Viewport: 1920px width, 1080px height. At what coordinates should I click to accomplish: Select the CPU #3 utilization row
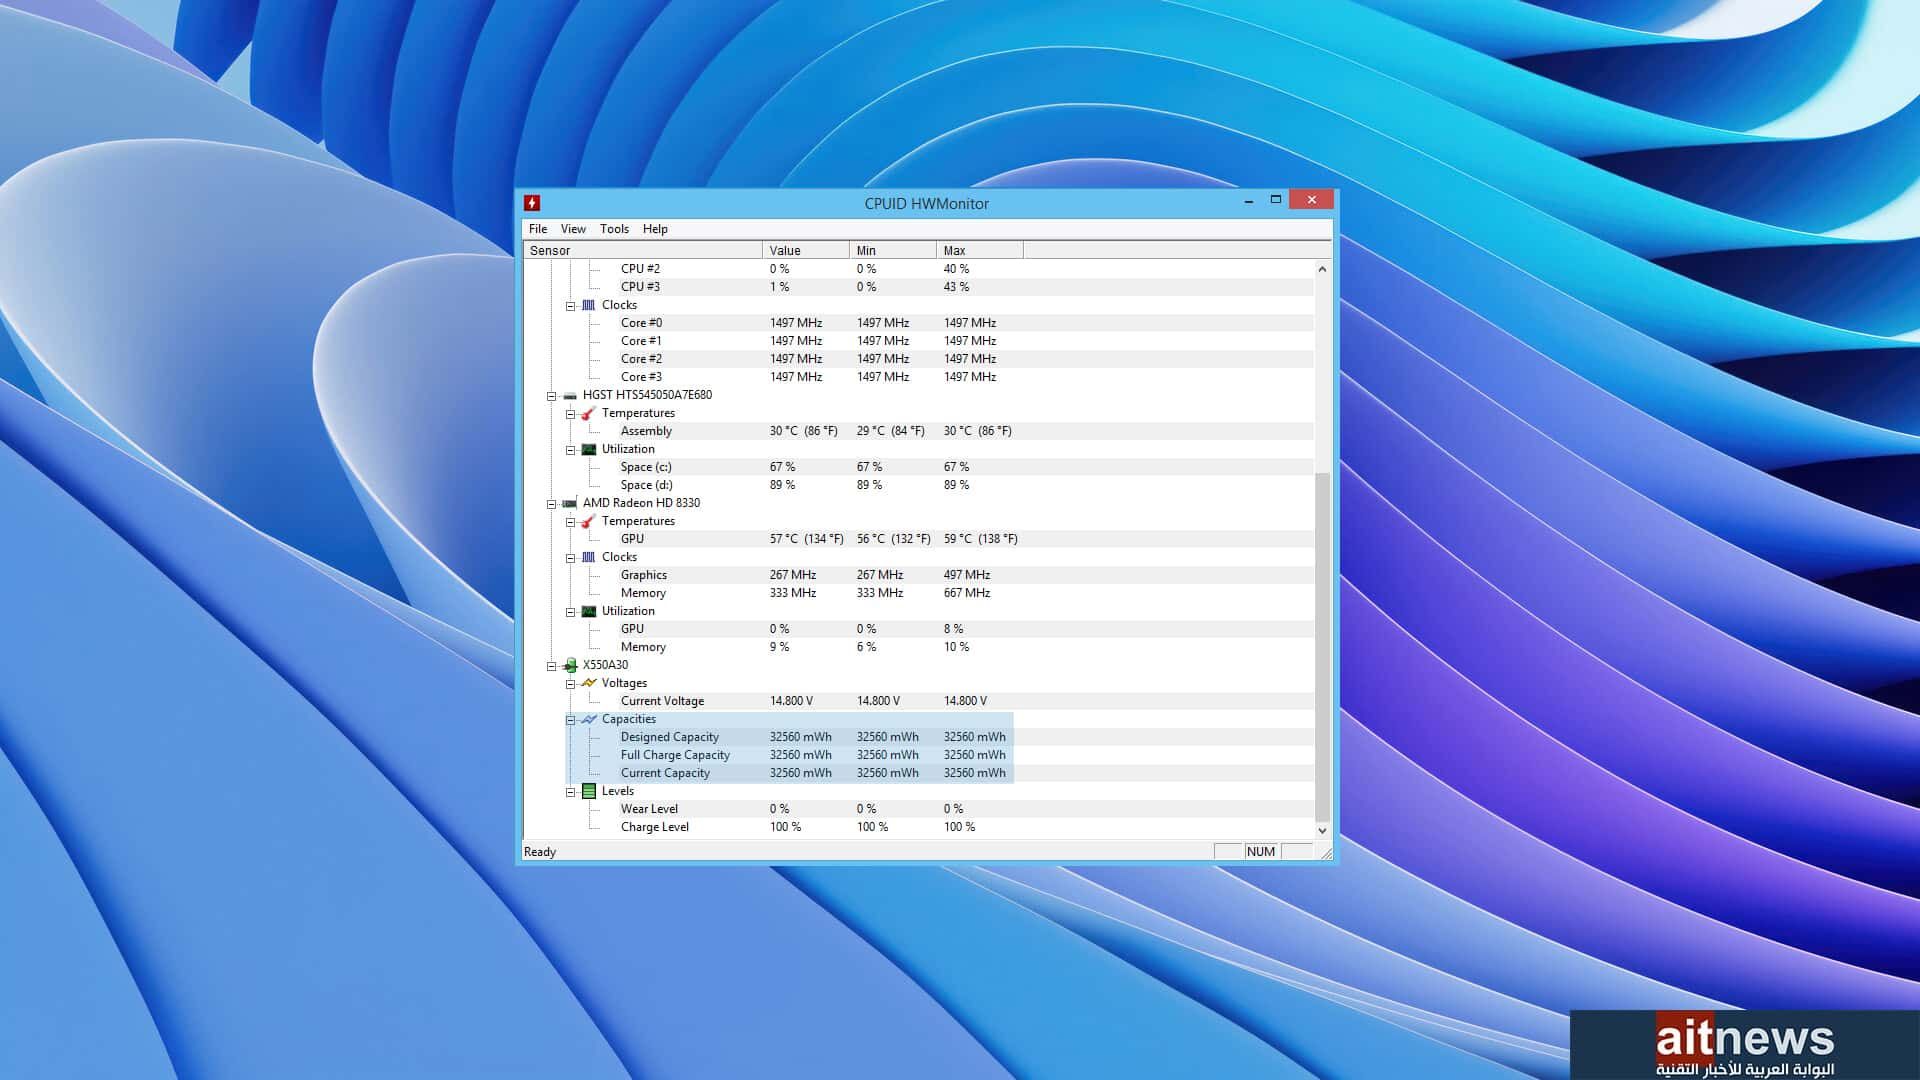(965, 287)
